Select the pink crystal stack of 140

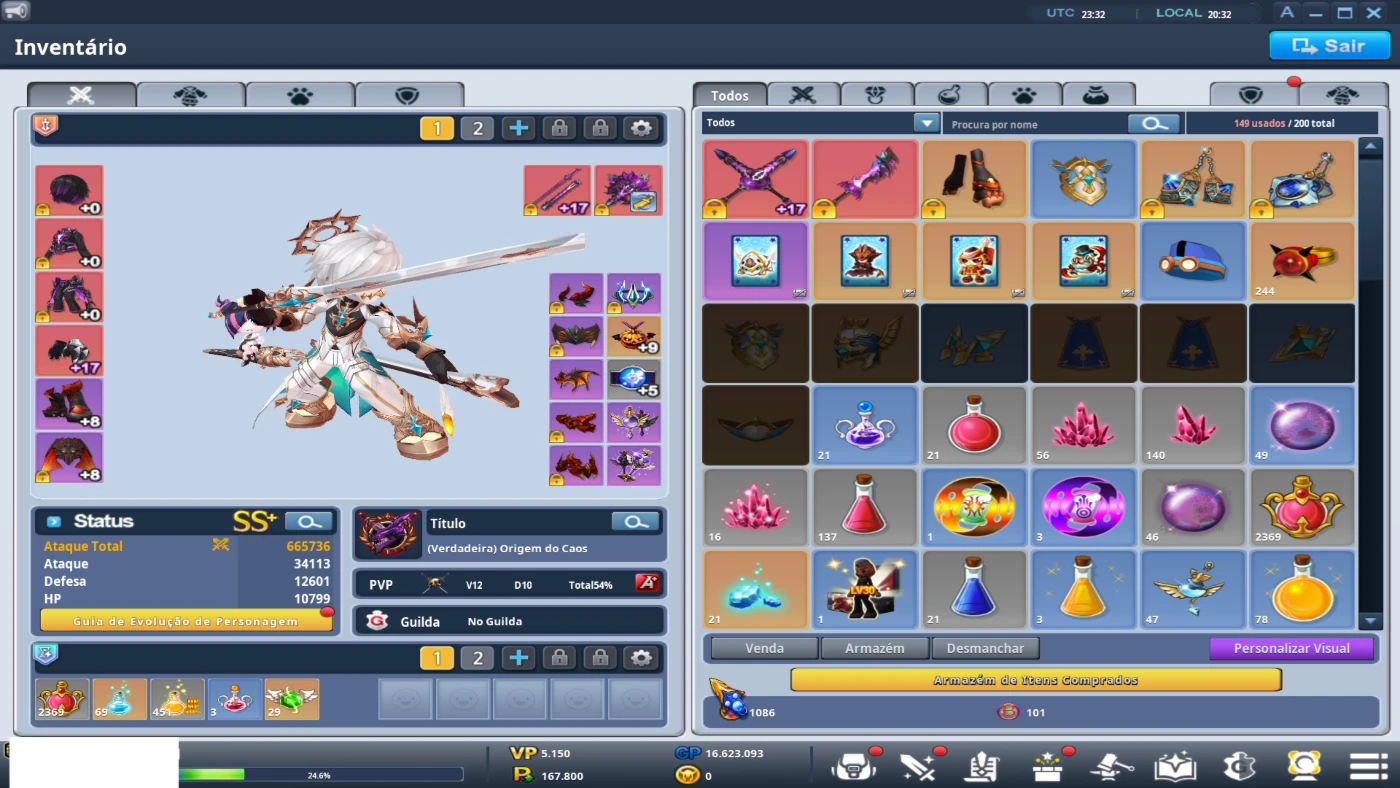[1193, 425]
